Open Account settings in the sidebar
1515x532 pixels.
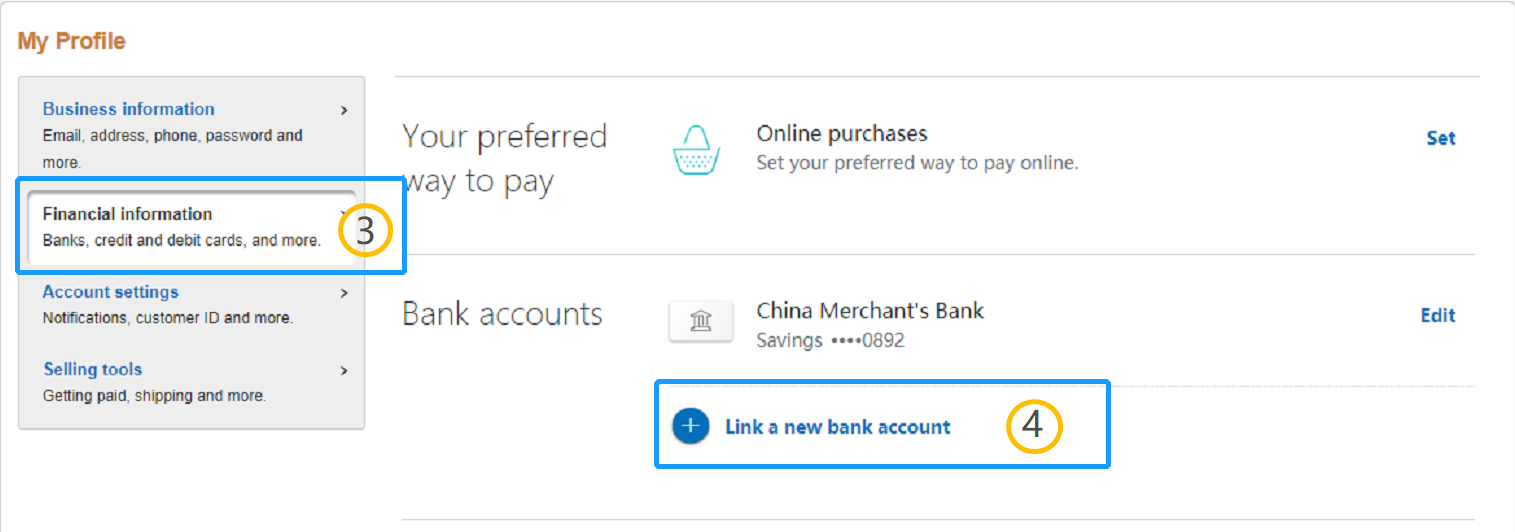[192, 304]
